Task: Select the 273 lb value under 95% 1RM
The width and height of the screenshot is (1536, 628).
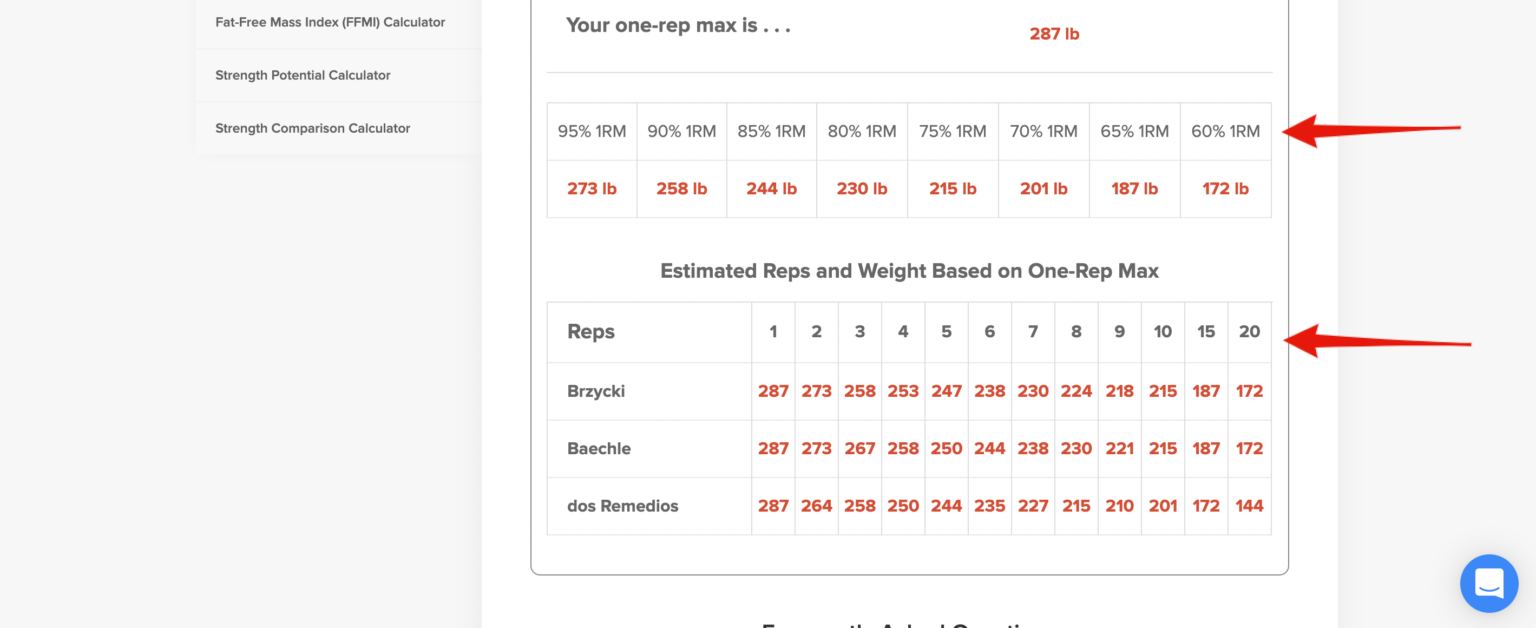Action: (x=591, y=188)
